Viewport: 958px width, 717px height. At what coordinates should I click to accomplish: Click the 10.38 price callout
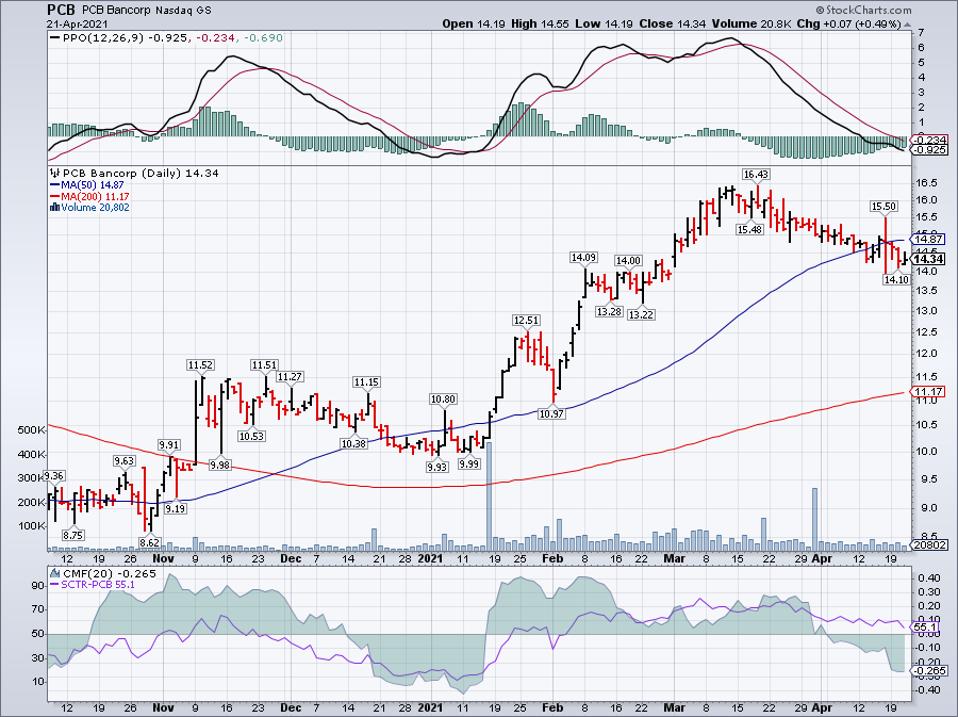(354, 444)
